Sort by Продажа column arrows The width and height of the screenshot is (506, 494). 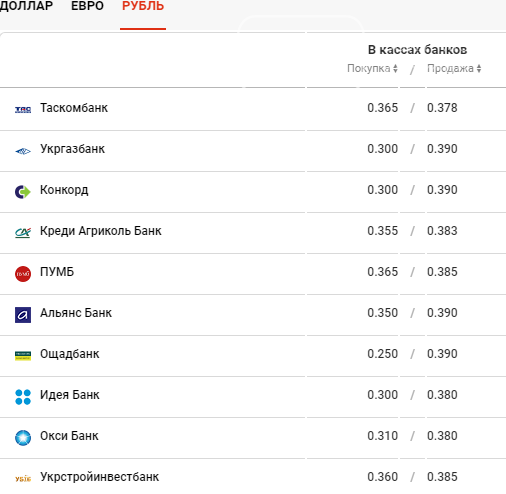coord(479,68)
